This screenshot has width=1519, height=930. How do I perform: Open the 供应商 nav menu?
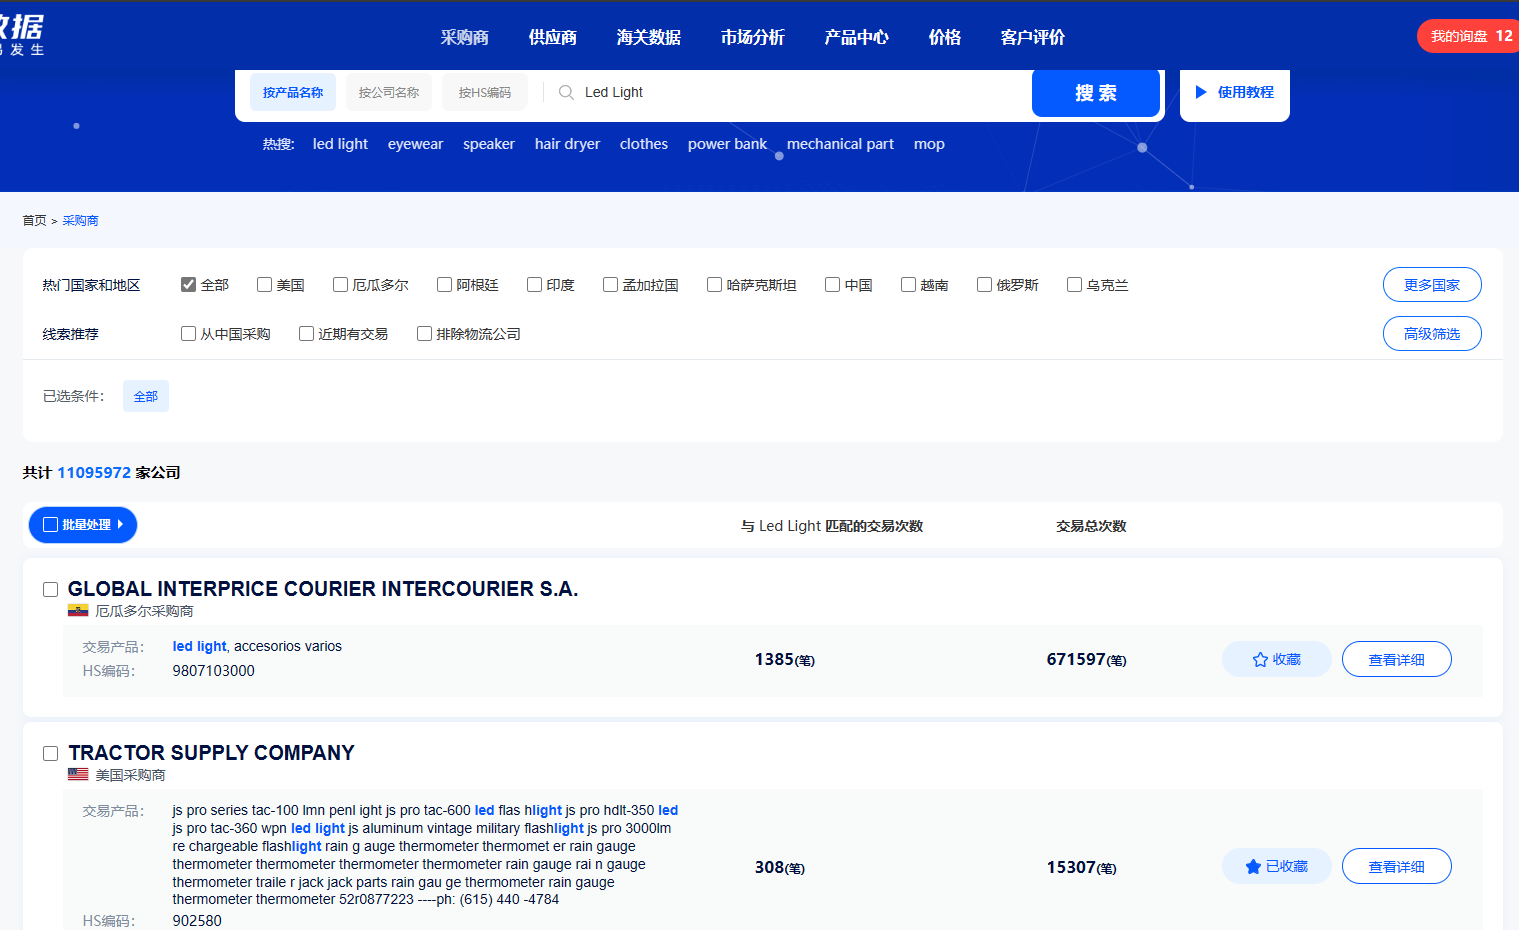(553, 37)
